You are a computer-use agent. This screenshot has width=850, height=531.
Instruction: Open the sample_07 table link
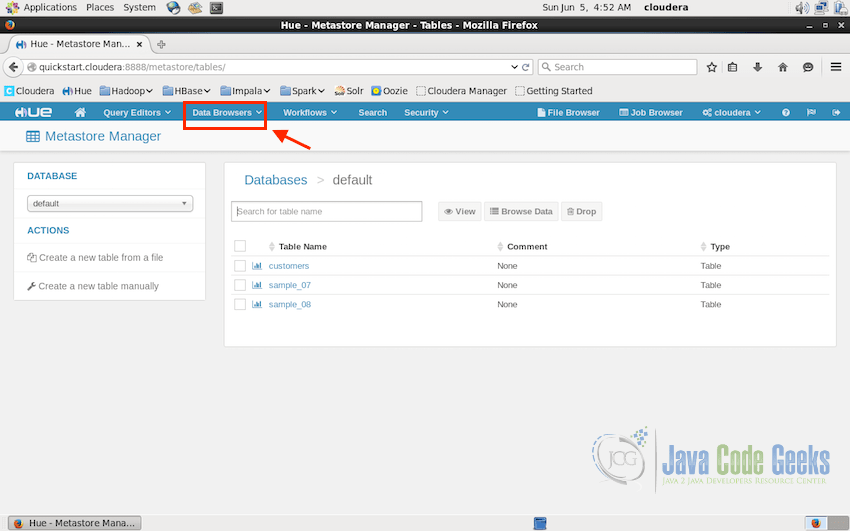(289, 285)
